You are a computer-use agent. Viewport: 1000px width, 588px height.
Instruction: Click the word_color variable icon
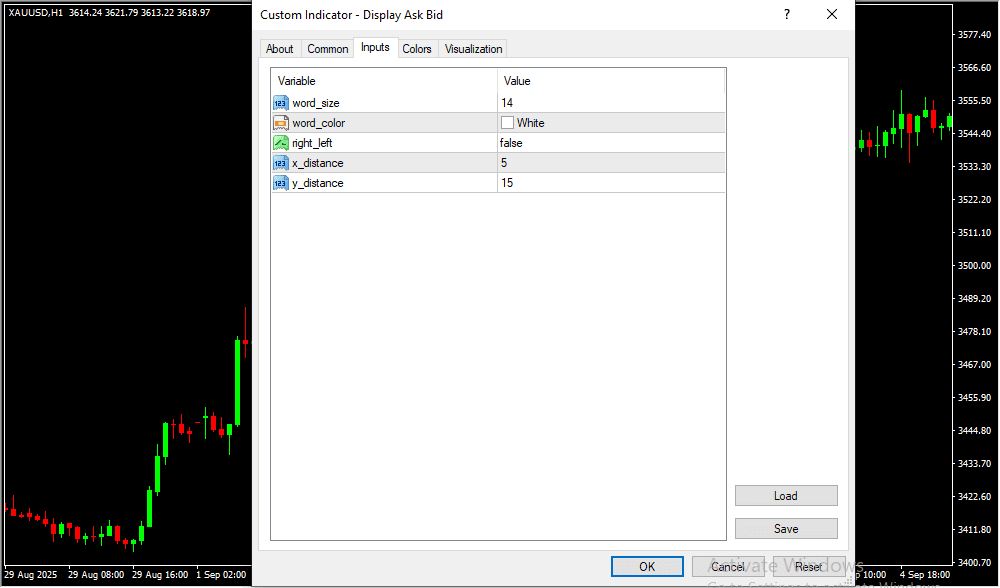pyautogui.click(x=281, y=123)
